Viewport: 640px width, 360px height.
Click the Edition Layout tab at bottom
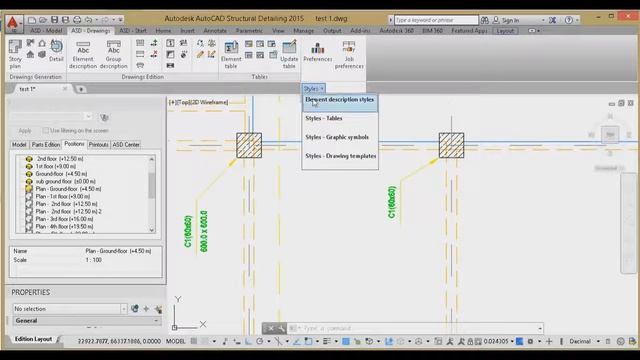[x=33, y=339]
